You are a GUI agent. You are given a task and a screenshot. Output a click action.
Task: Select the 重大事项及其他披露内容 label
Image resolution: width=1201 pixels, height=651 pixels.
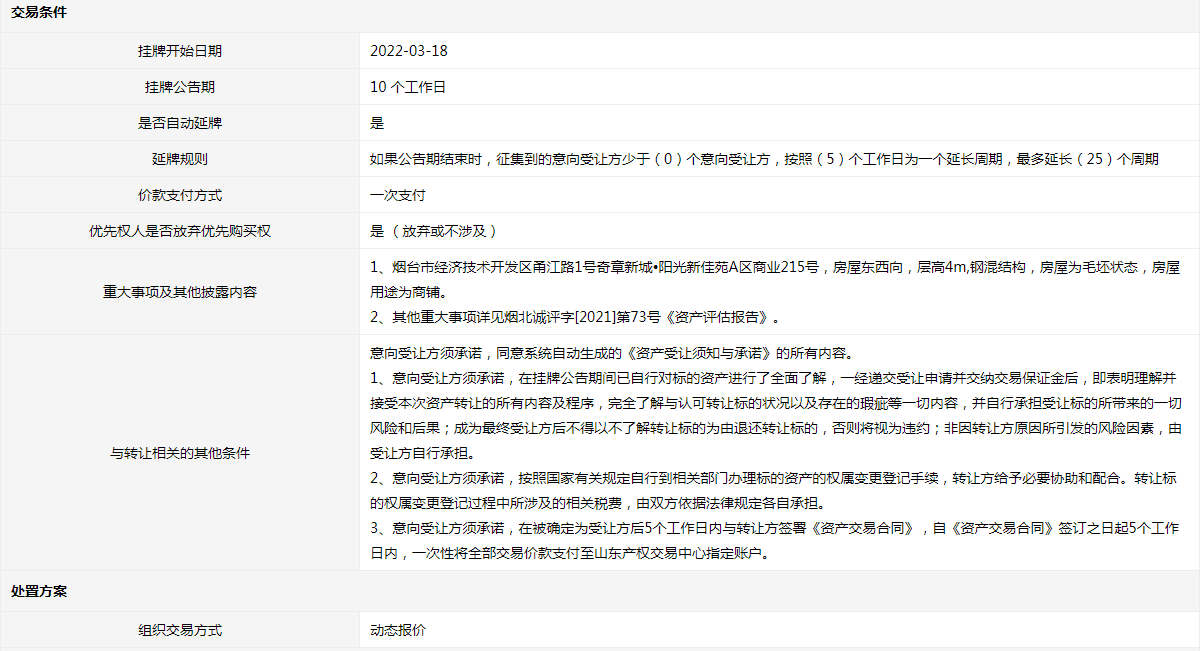pos(180,292)
